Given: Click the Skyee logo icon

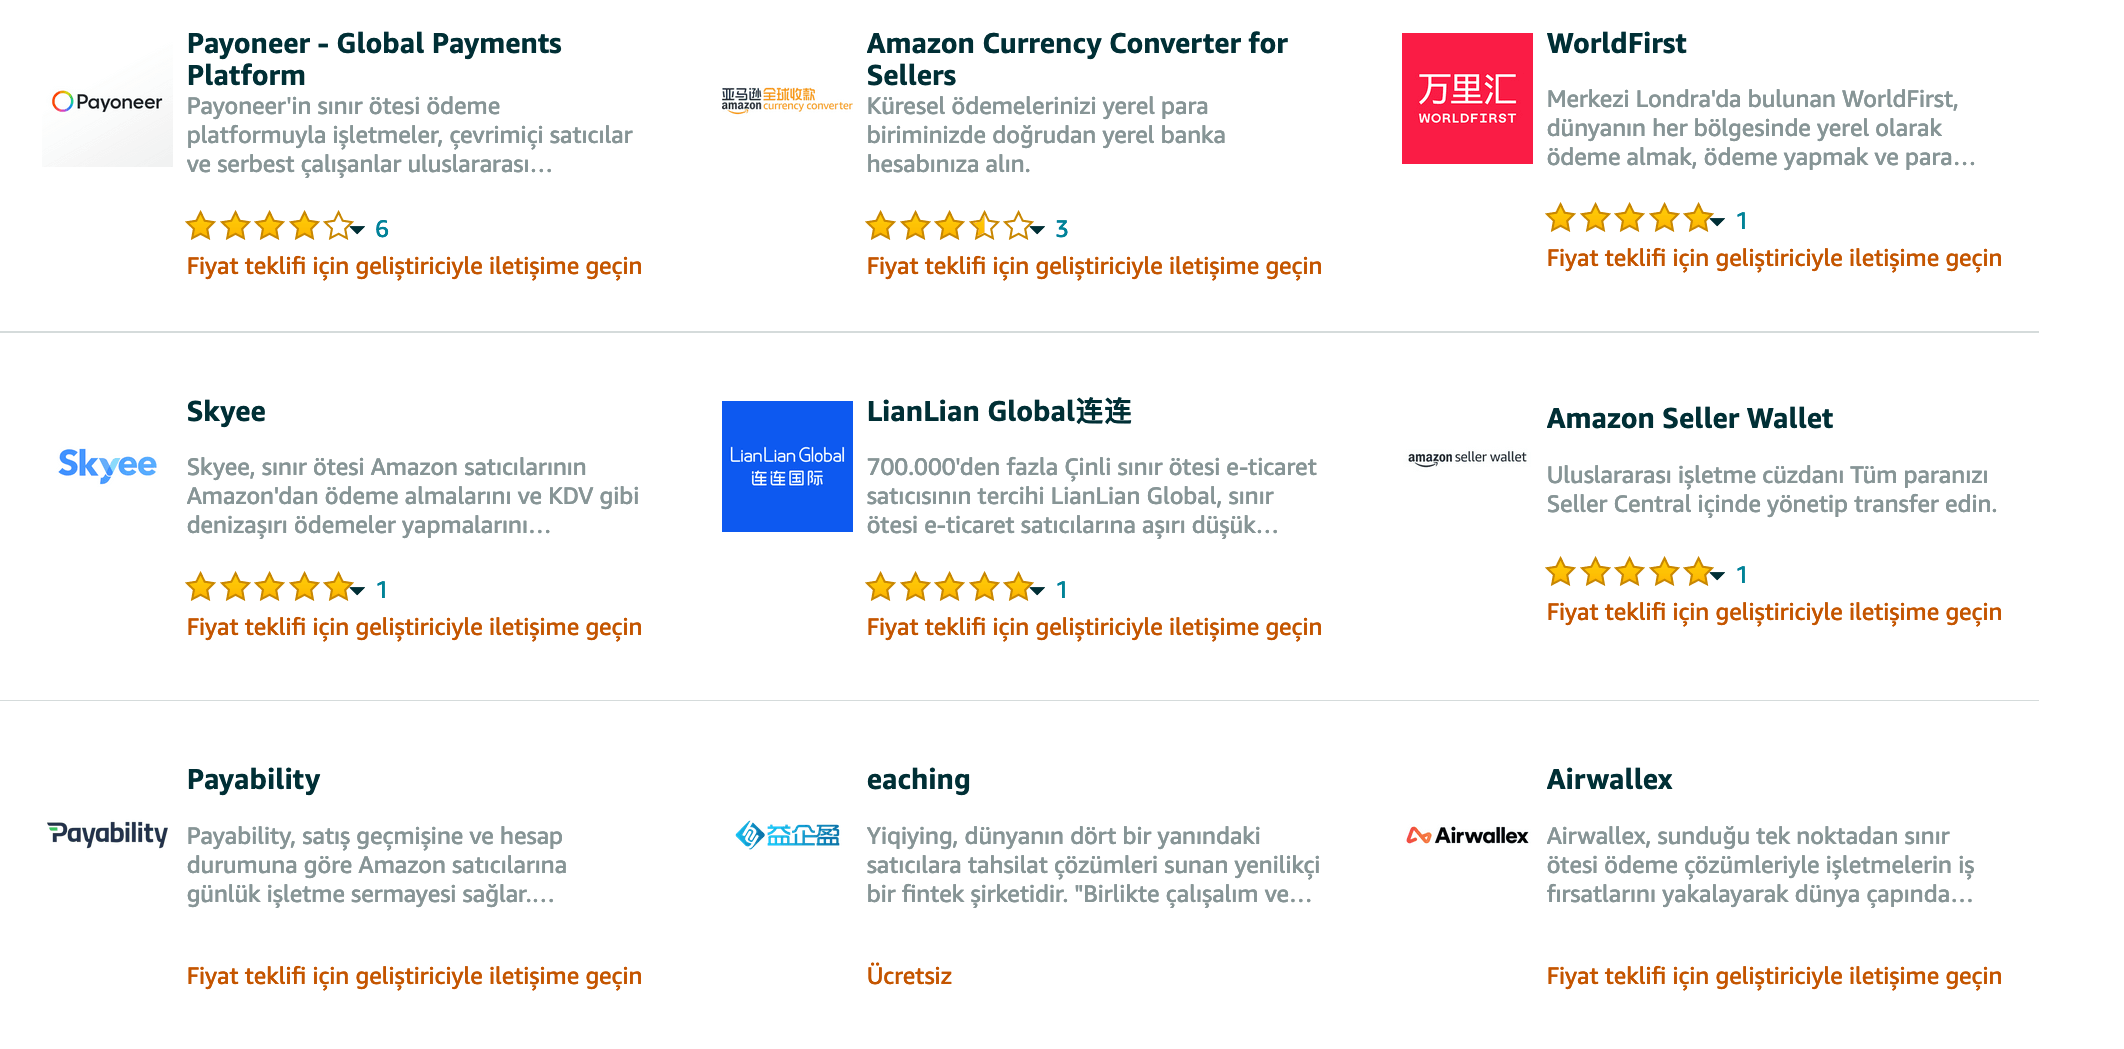Looking at the screenshot, I should pyautogui.click(x=107, y=465).
